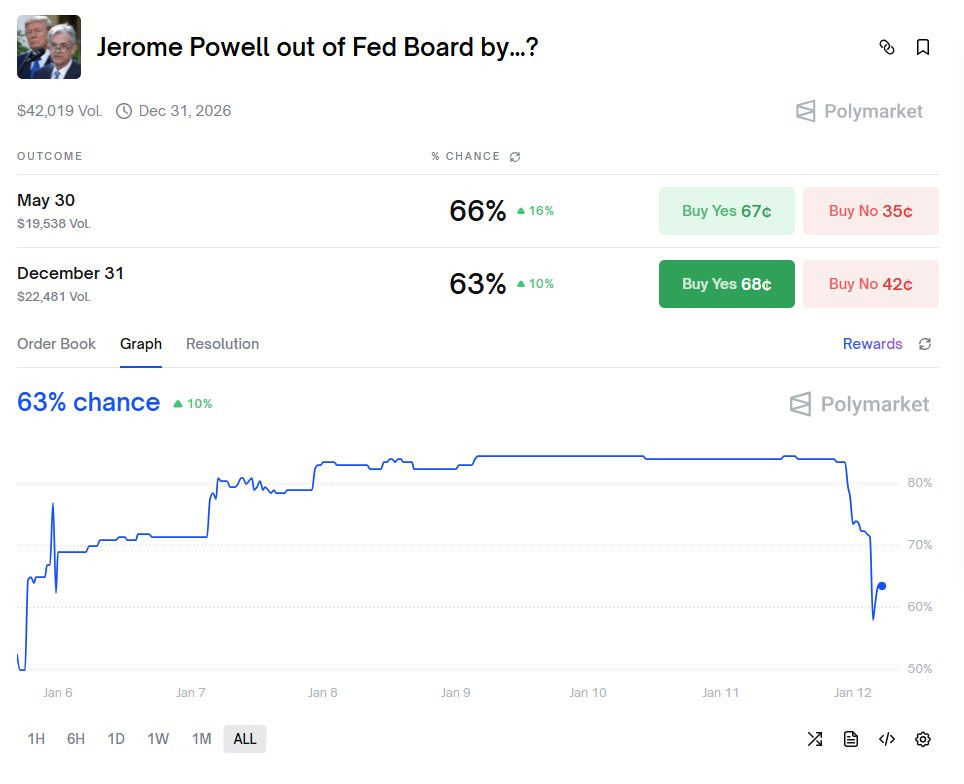Switch chart to 1W range
The height and width of the screenshot is (784, 964).
pos(158,739)
